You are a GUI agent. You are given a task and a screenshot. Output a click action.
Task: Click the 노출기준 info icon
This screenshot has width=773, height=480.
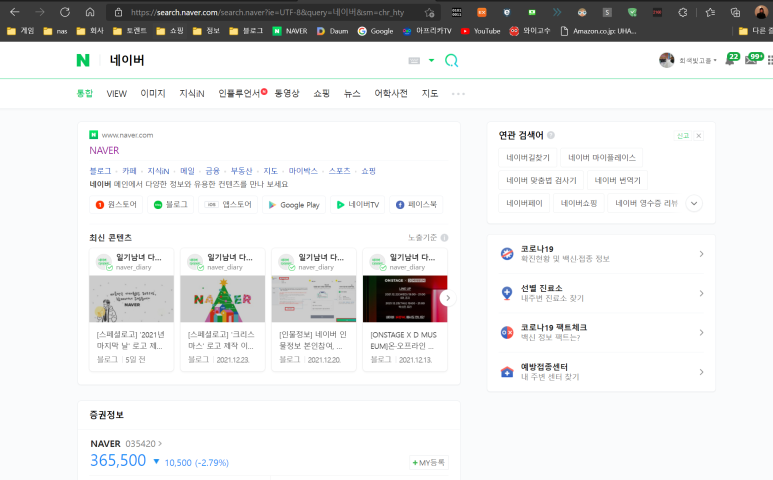tap(444, 238)
